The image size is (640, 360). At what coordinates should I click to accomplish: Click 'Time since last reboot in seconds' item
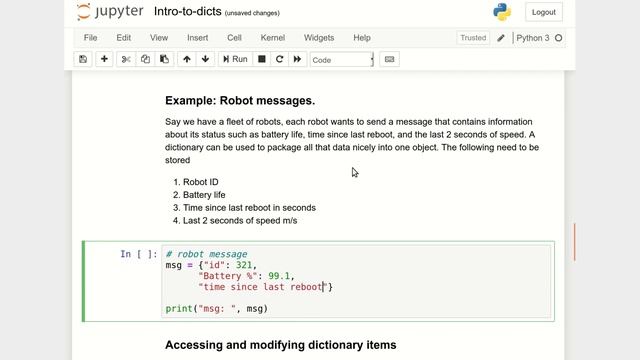249,208
